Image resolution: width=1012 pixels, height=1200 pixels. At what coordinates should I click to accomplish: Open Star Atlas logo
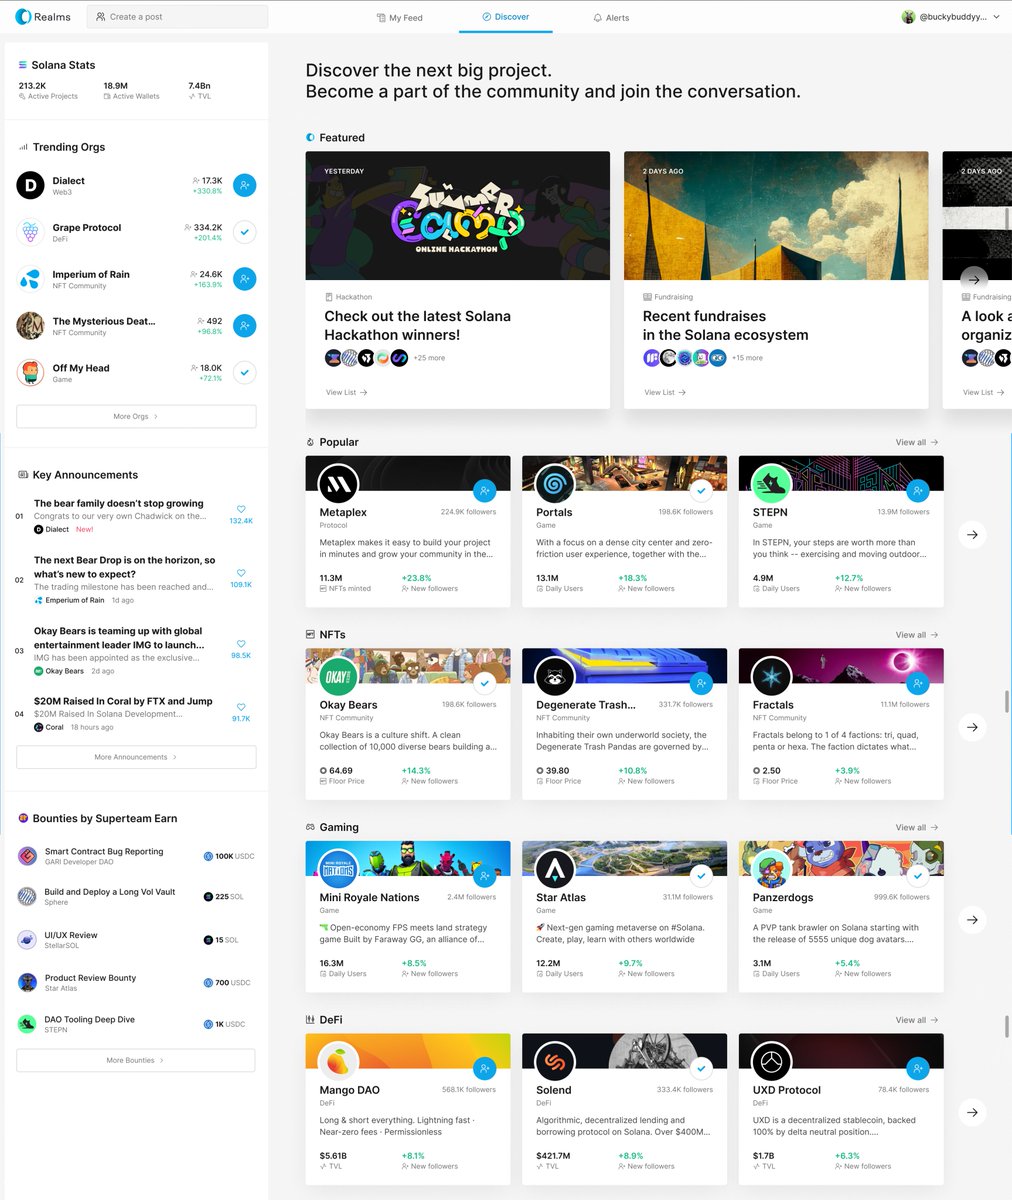(554, 870)
